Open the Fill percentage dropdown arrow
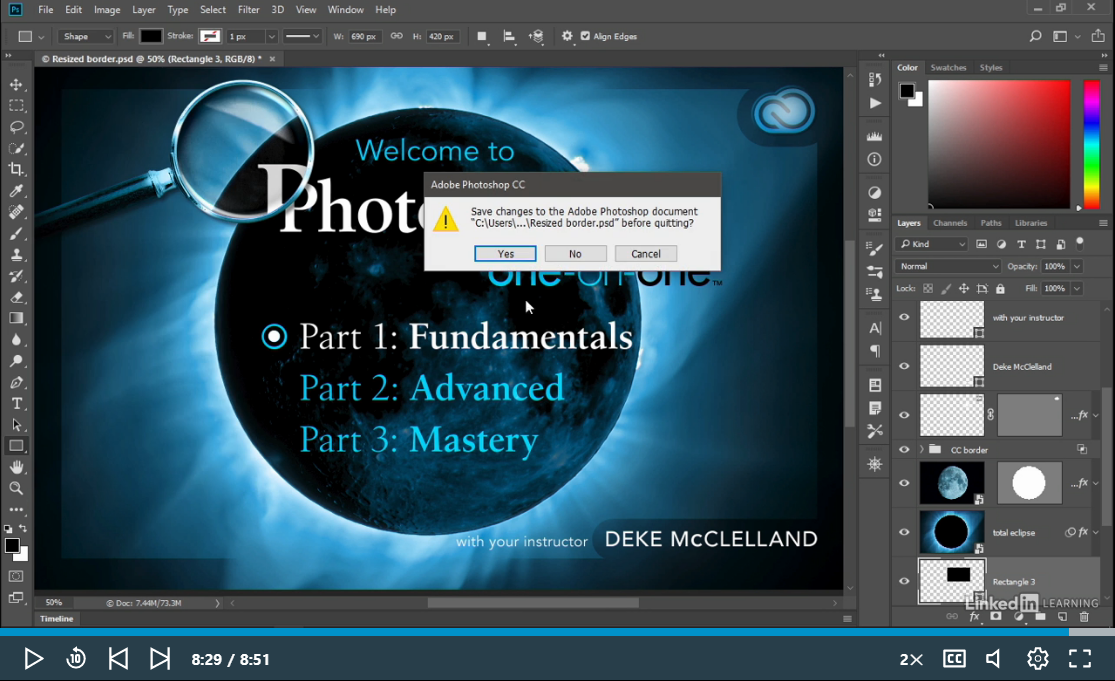This screenshot has height=681, width=1115. 1077,289
